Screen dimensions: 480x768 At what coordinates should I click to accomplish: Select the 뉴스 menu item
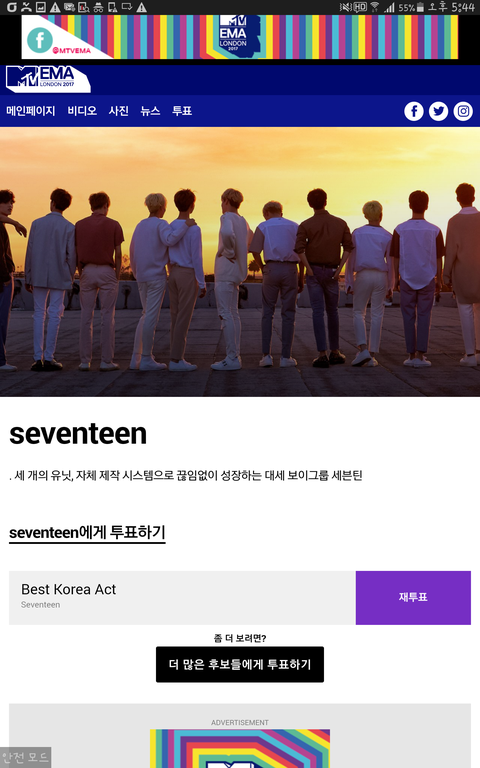[150, 111]
